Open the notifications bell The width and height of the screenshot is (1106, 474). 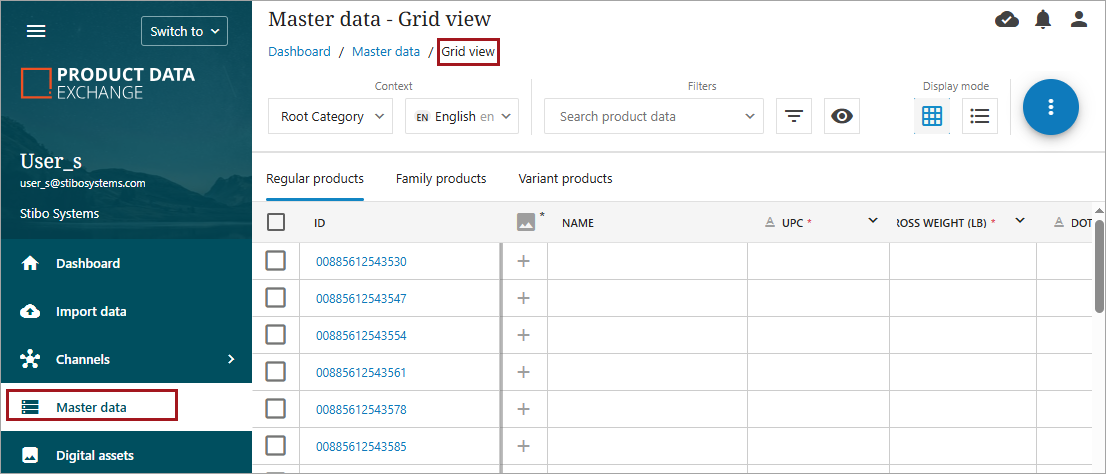click(x=1043, y=19)
